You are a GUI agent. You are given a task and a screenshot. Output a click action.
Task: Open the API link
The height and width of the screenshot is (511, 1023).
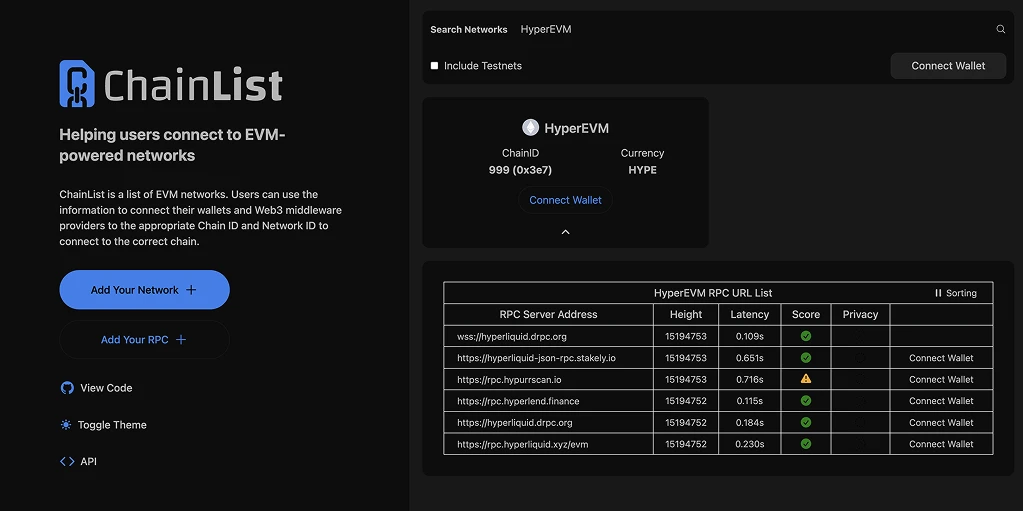point(78,461)
